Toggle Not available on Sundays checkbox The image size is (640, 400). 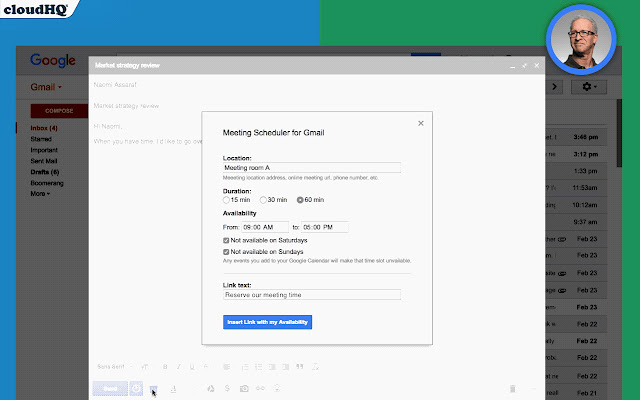[x=227, y=252]
